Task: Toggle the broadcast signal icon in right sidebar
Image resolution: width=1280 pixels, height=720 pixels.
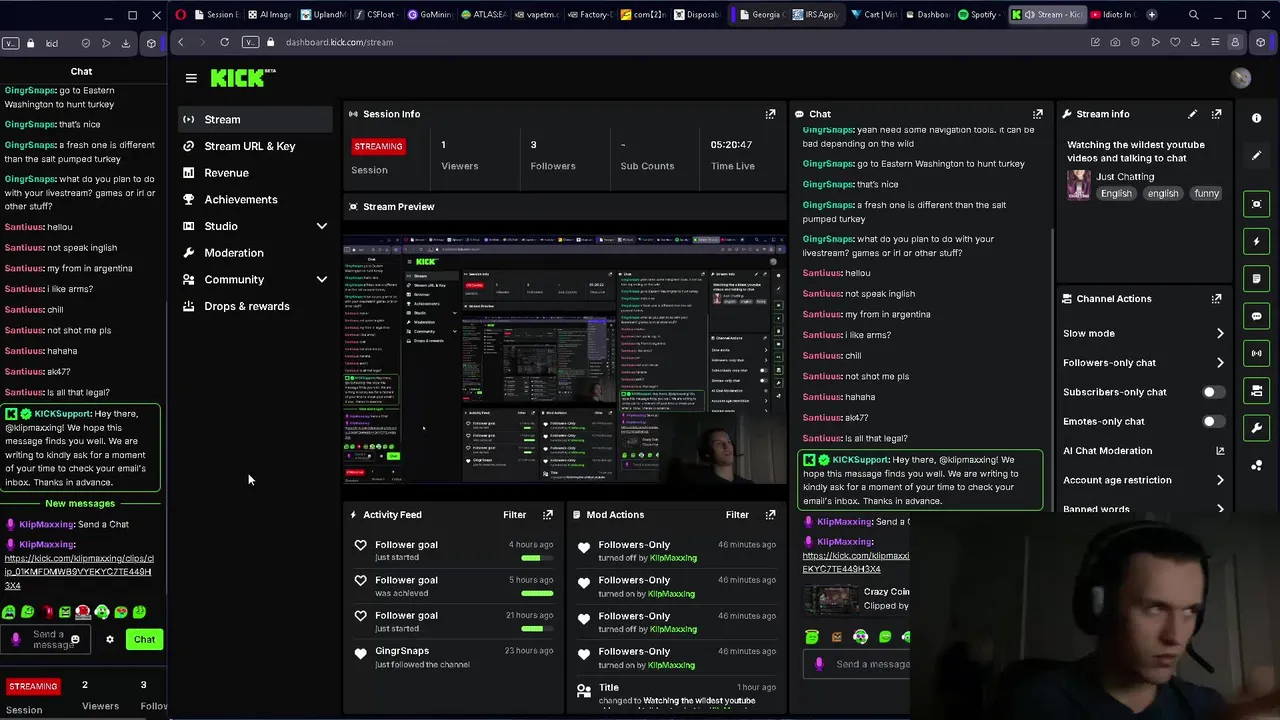Action: pyautogui.click(x=1257, y=353)
